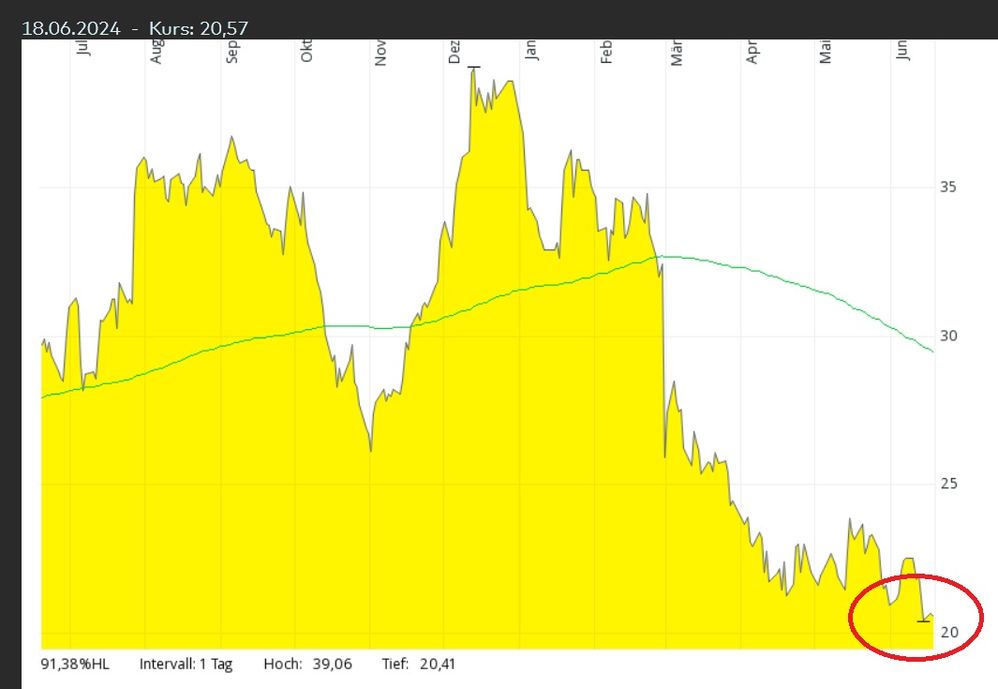Click the 'Aug' month axis label
998x689 pixels.
click(156, 53)
